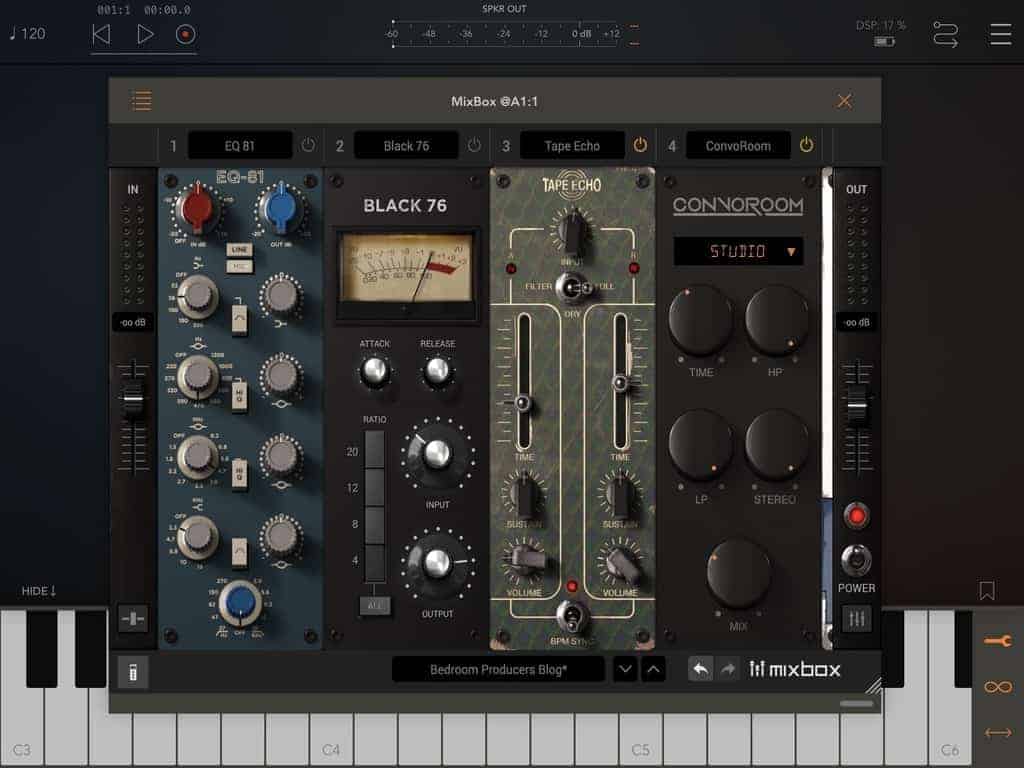This screenshot has height=768, width=1024.
Task: Click the wrench settings icon
Action: (x=997, y=641)
